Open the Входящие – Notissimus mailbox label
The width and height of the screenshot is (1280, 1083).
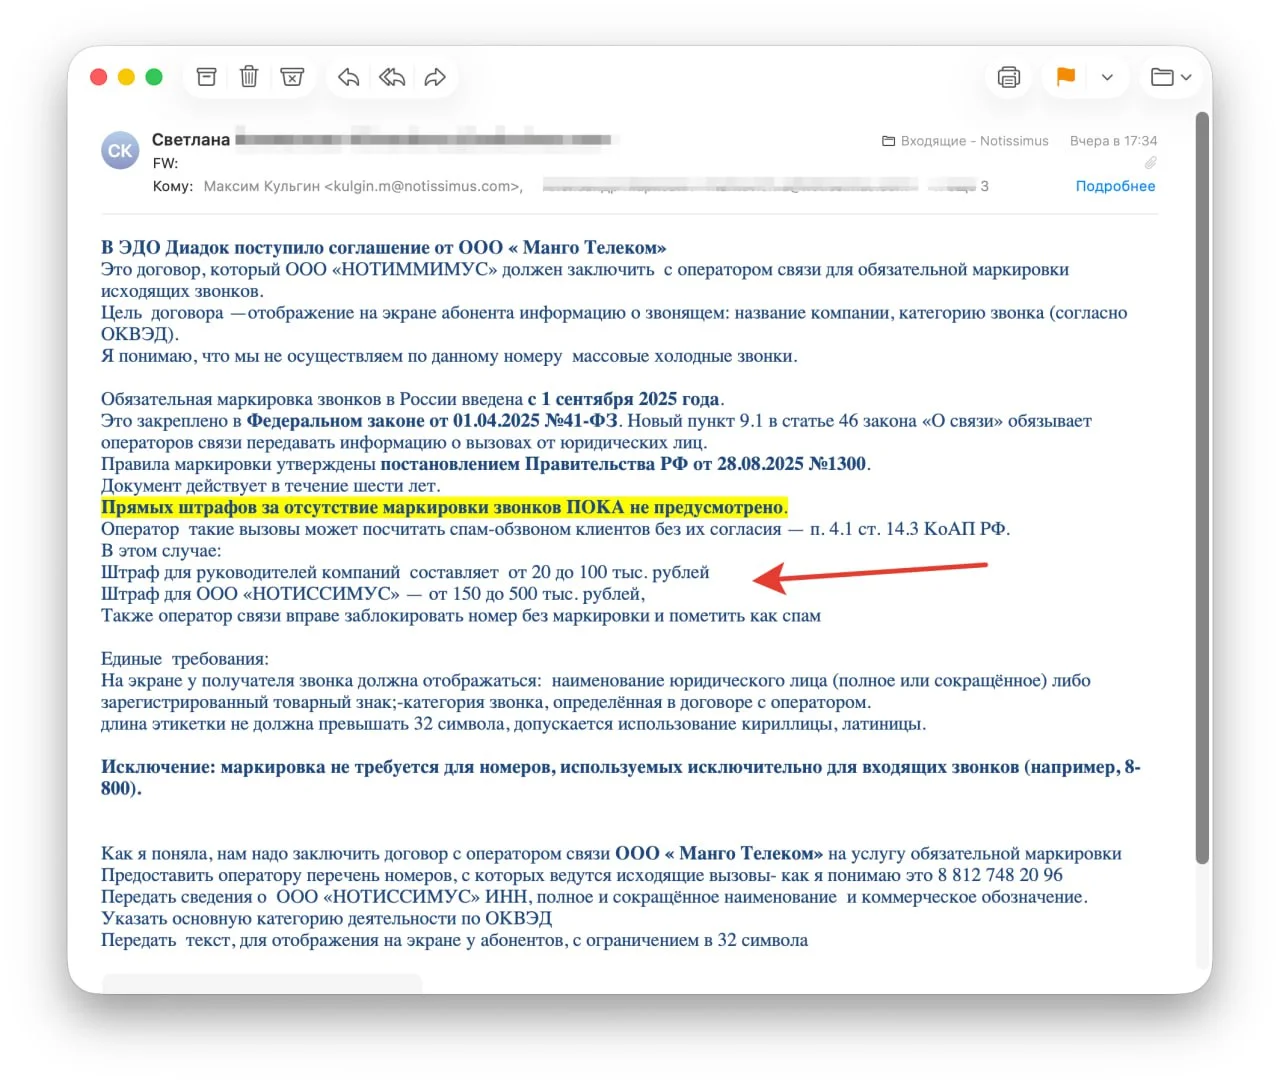click(965, 141)
